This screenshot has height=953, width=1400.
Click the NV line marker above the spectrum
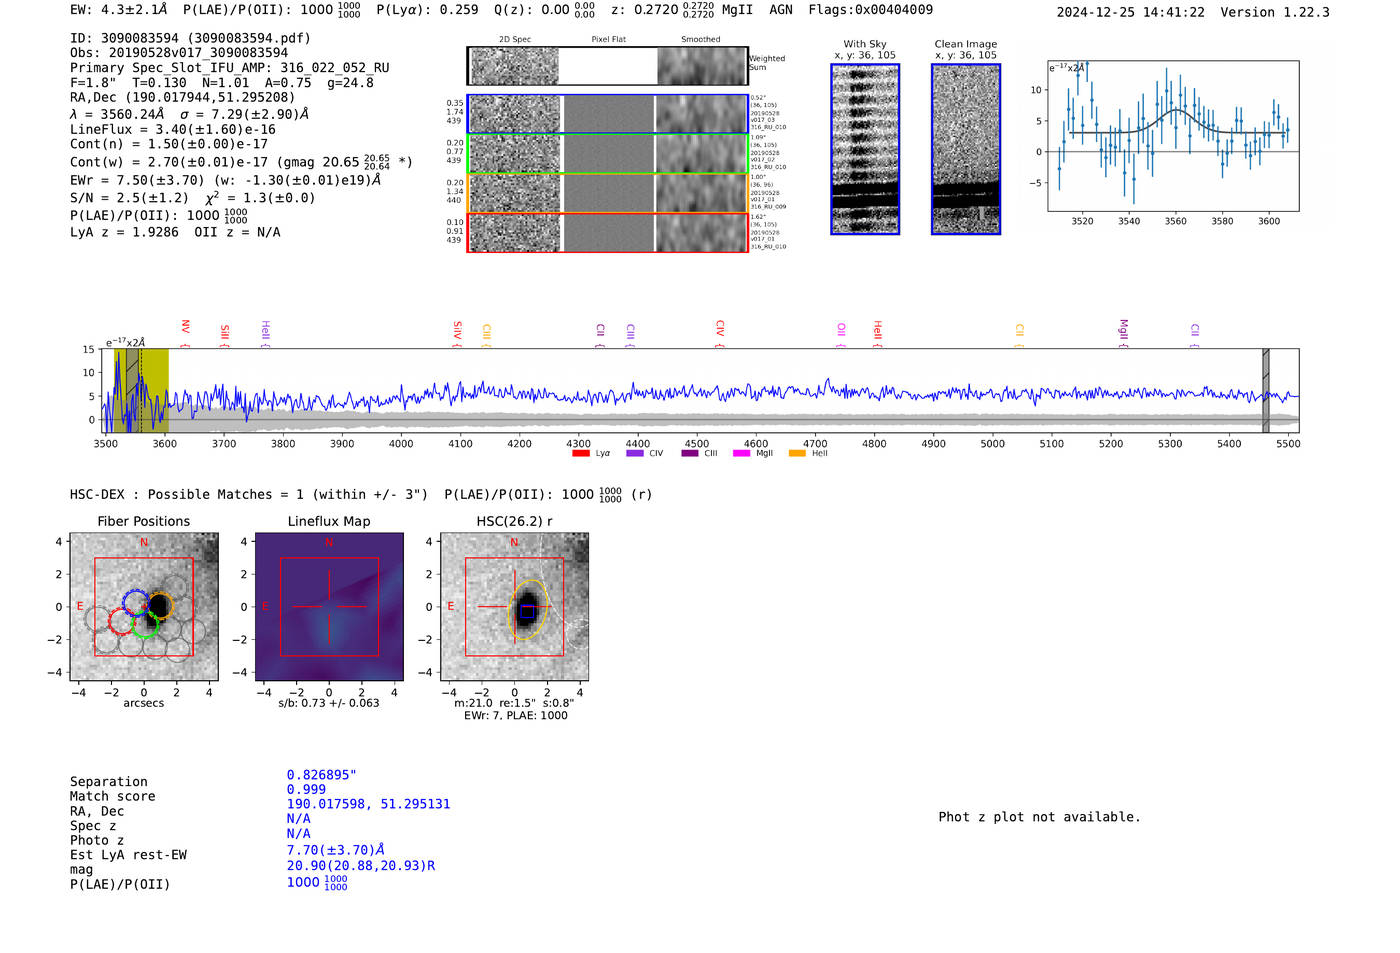pyautogui.click(x=185, y=328)
